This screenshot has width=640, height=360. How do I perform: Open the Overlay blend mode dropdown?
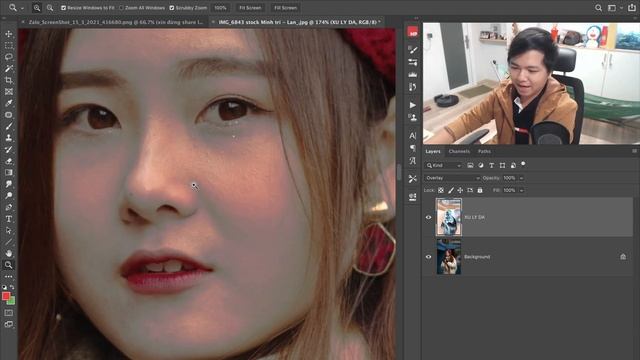tap(452, 178)
